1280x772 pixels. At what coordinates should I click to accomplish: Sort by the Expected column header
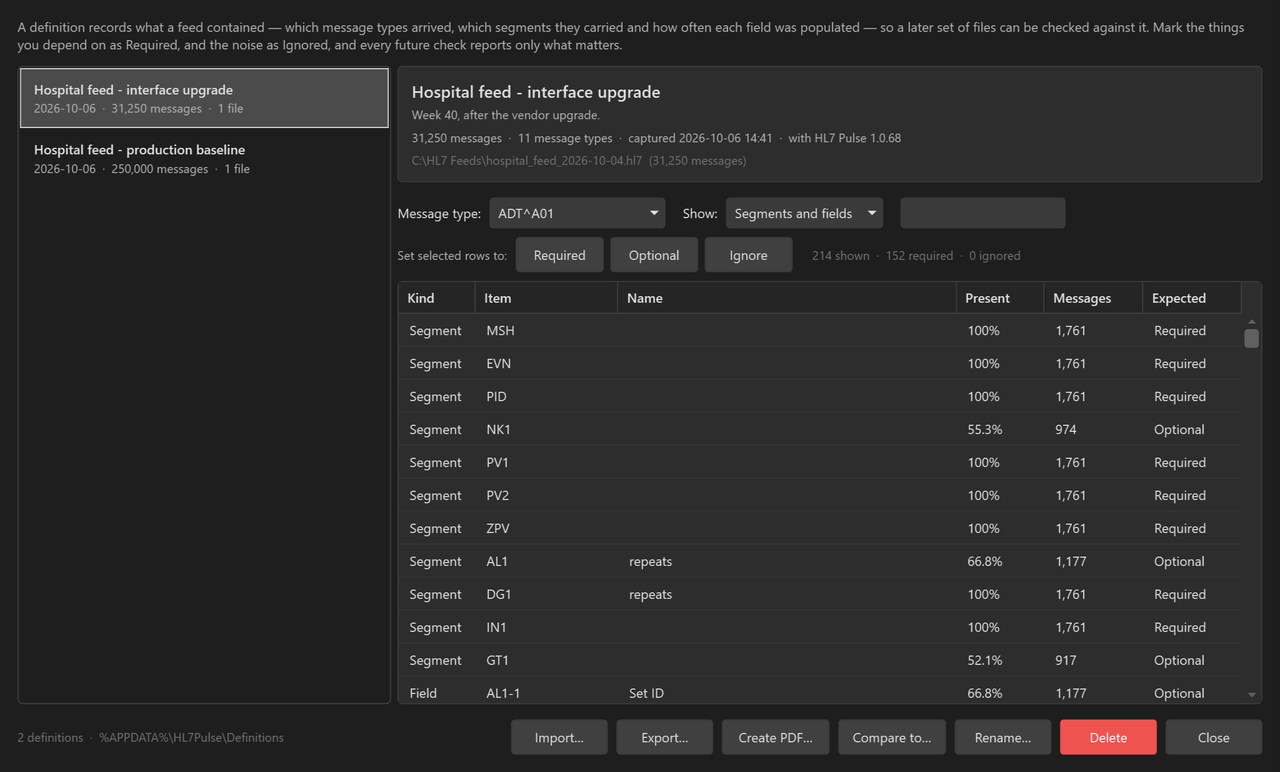pos(1191,298)
